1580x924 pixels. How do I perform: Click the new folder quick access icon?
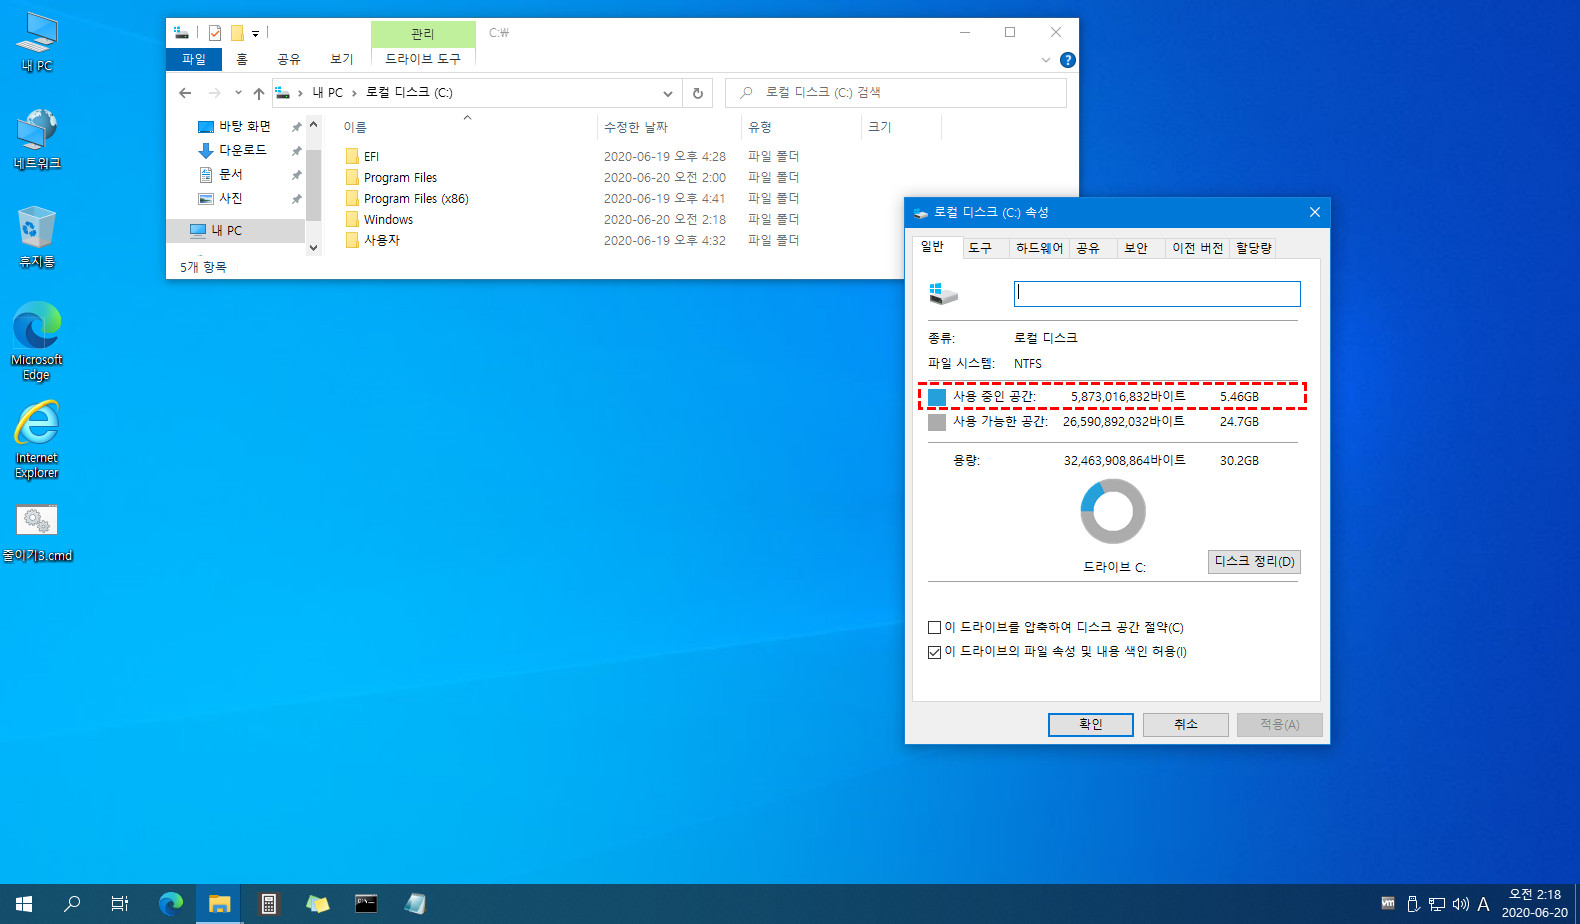[x=237, y=33]
